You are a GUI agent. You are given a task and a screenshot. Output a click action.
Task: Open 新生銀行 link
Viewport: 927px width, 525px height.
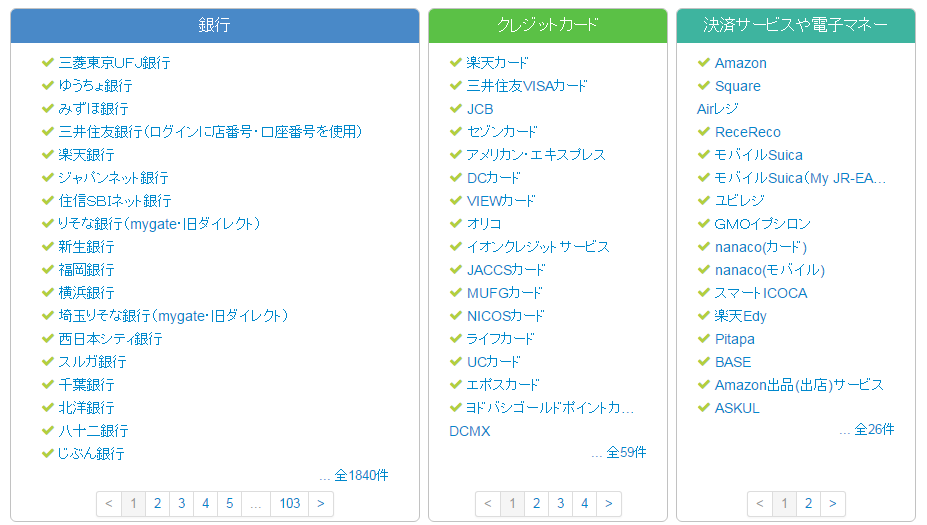click(86, 247)
